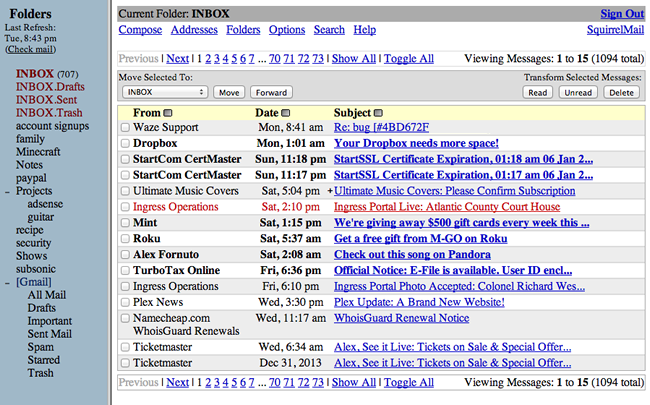650x405 pixels.
Task: Open "Your Dropbox needs more space!" email
Action: click(416, 143)
